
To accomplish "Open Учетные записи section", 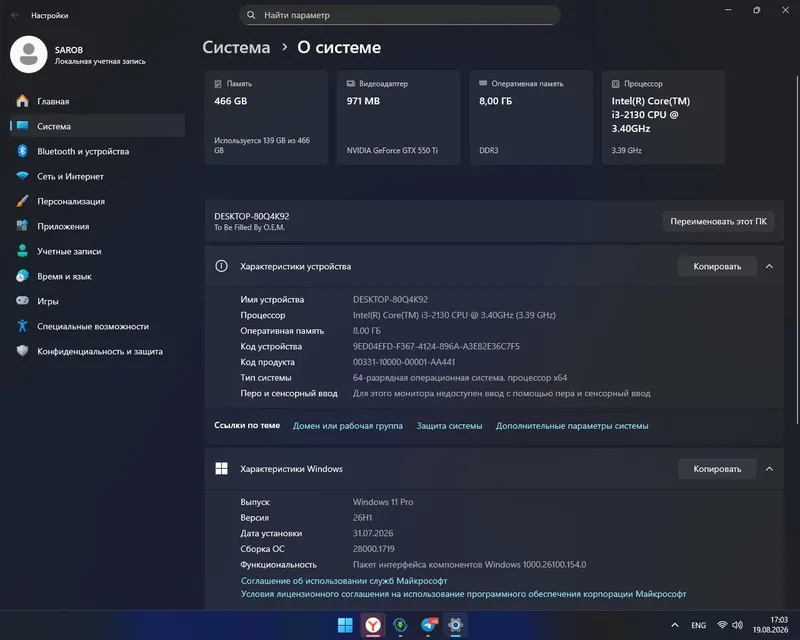I will click(x=97, y=251).
